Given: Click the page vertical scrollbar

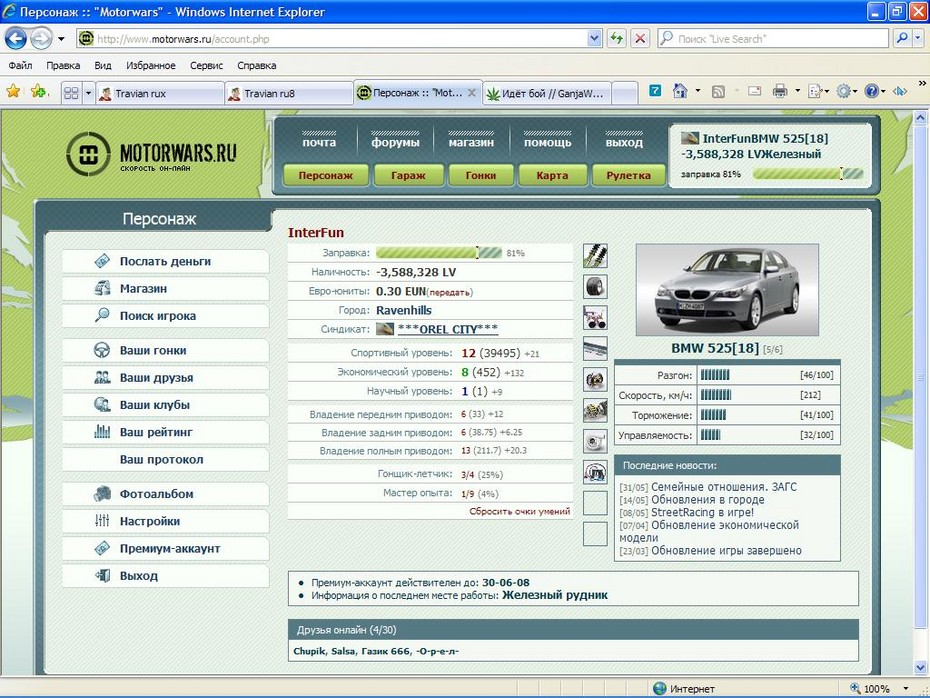Looking at the screenshot, I should tap(921, 393).
